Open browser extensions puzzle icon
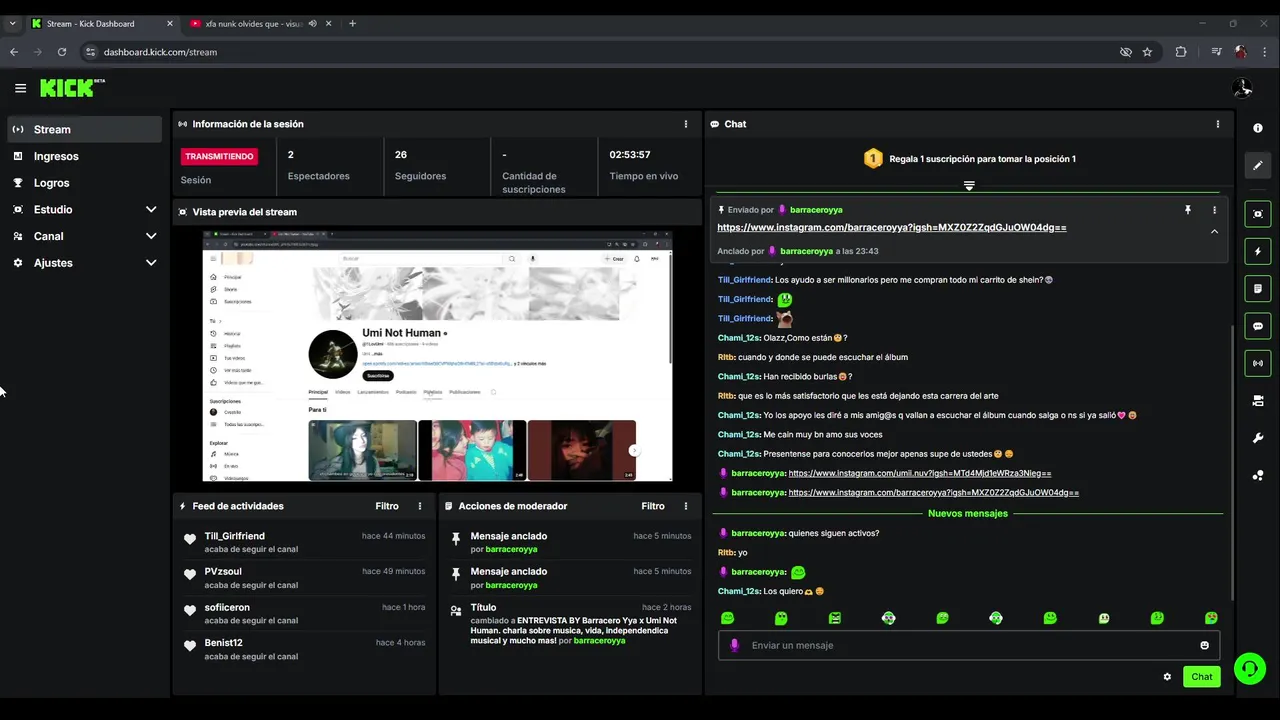Viewport: 1280px width, 720px height. pyautogui.click(x=1181, y=52)
